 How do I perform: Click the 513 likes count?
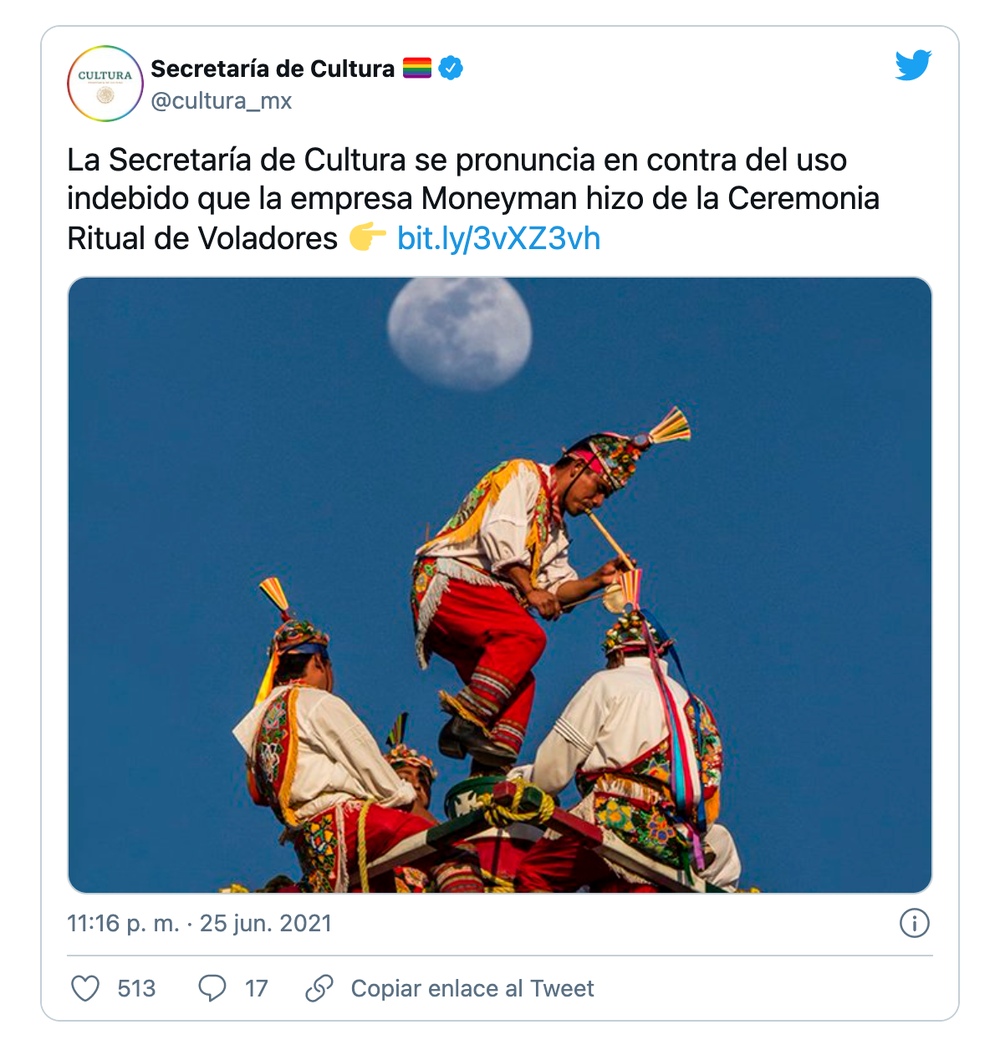(x=137, y=988)
